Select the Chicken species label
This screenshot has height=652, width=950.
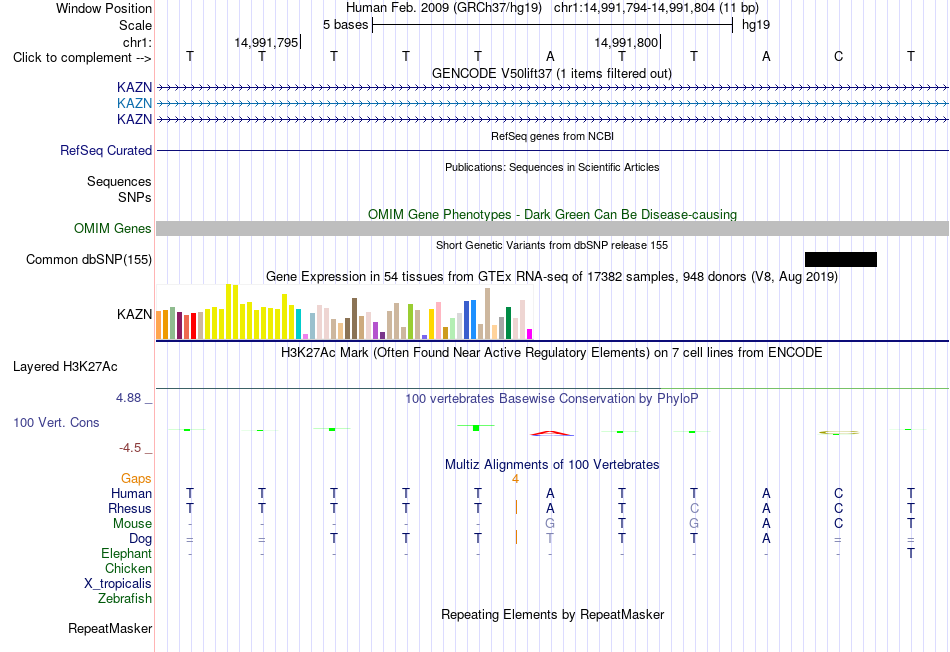pyautogui.click(x=128, y=568)
